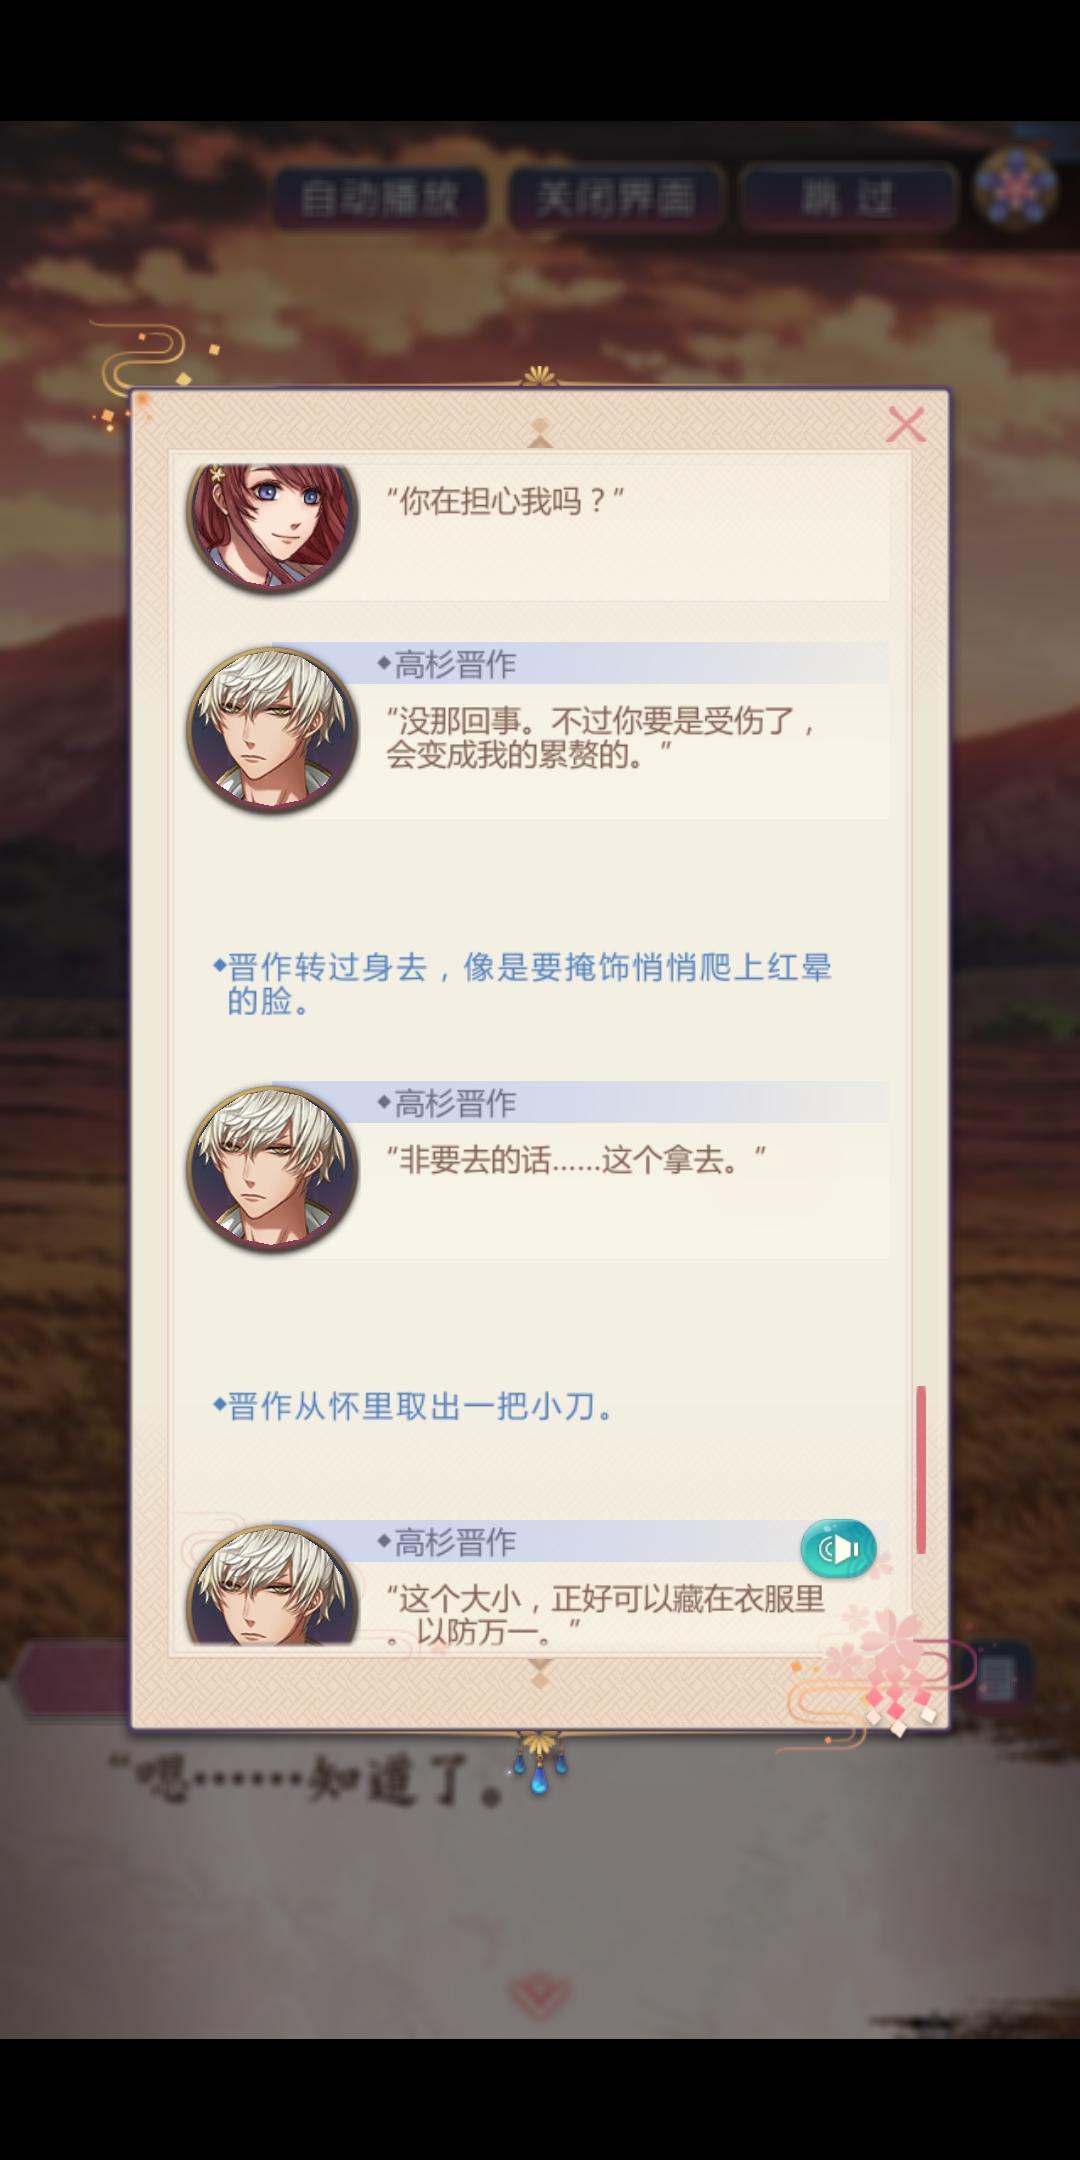This screenshot has width=1080, height=2160.
Task: Tap the 跳过 skip button
Action: pos(848,197)
